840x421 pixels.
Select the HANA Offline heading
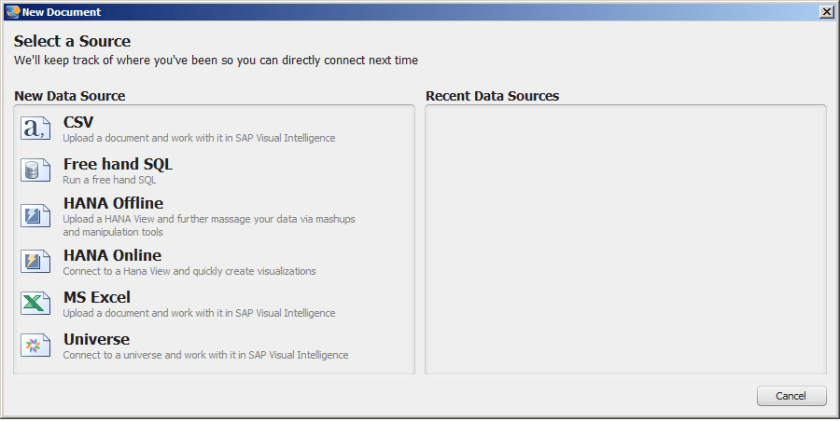coord(113,204)
